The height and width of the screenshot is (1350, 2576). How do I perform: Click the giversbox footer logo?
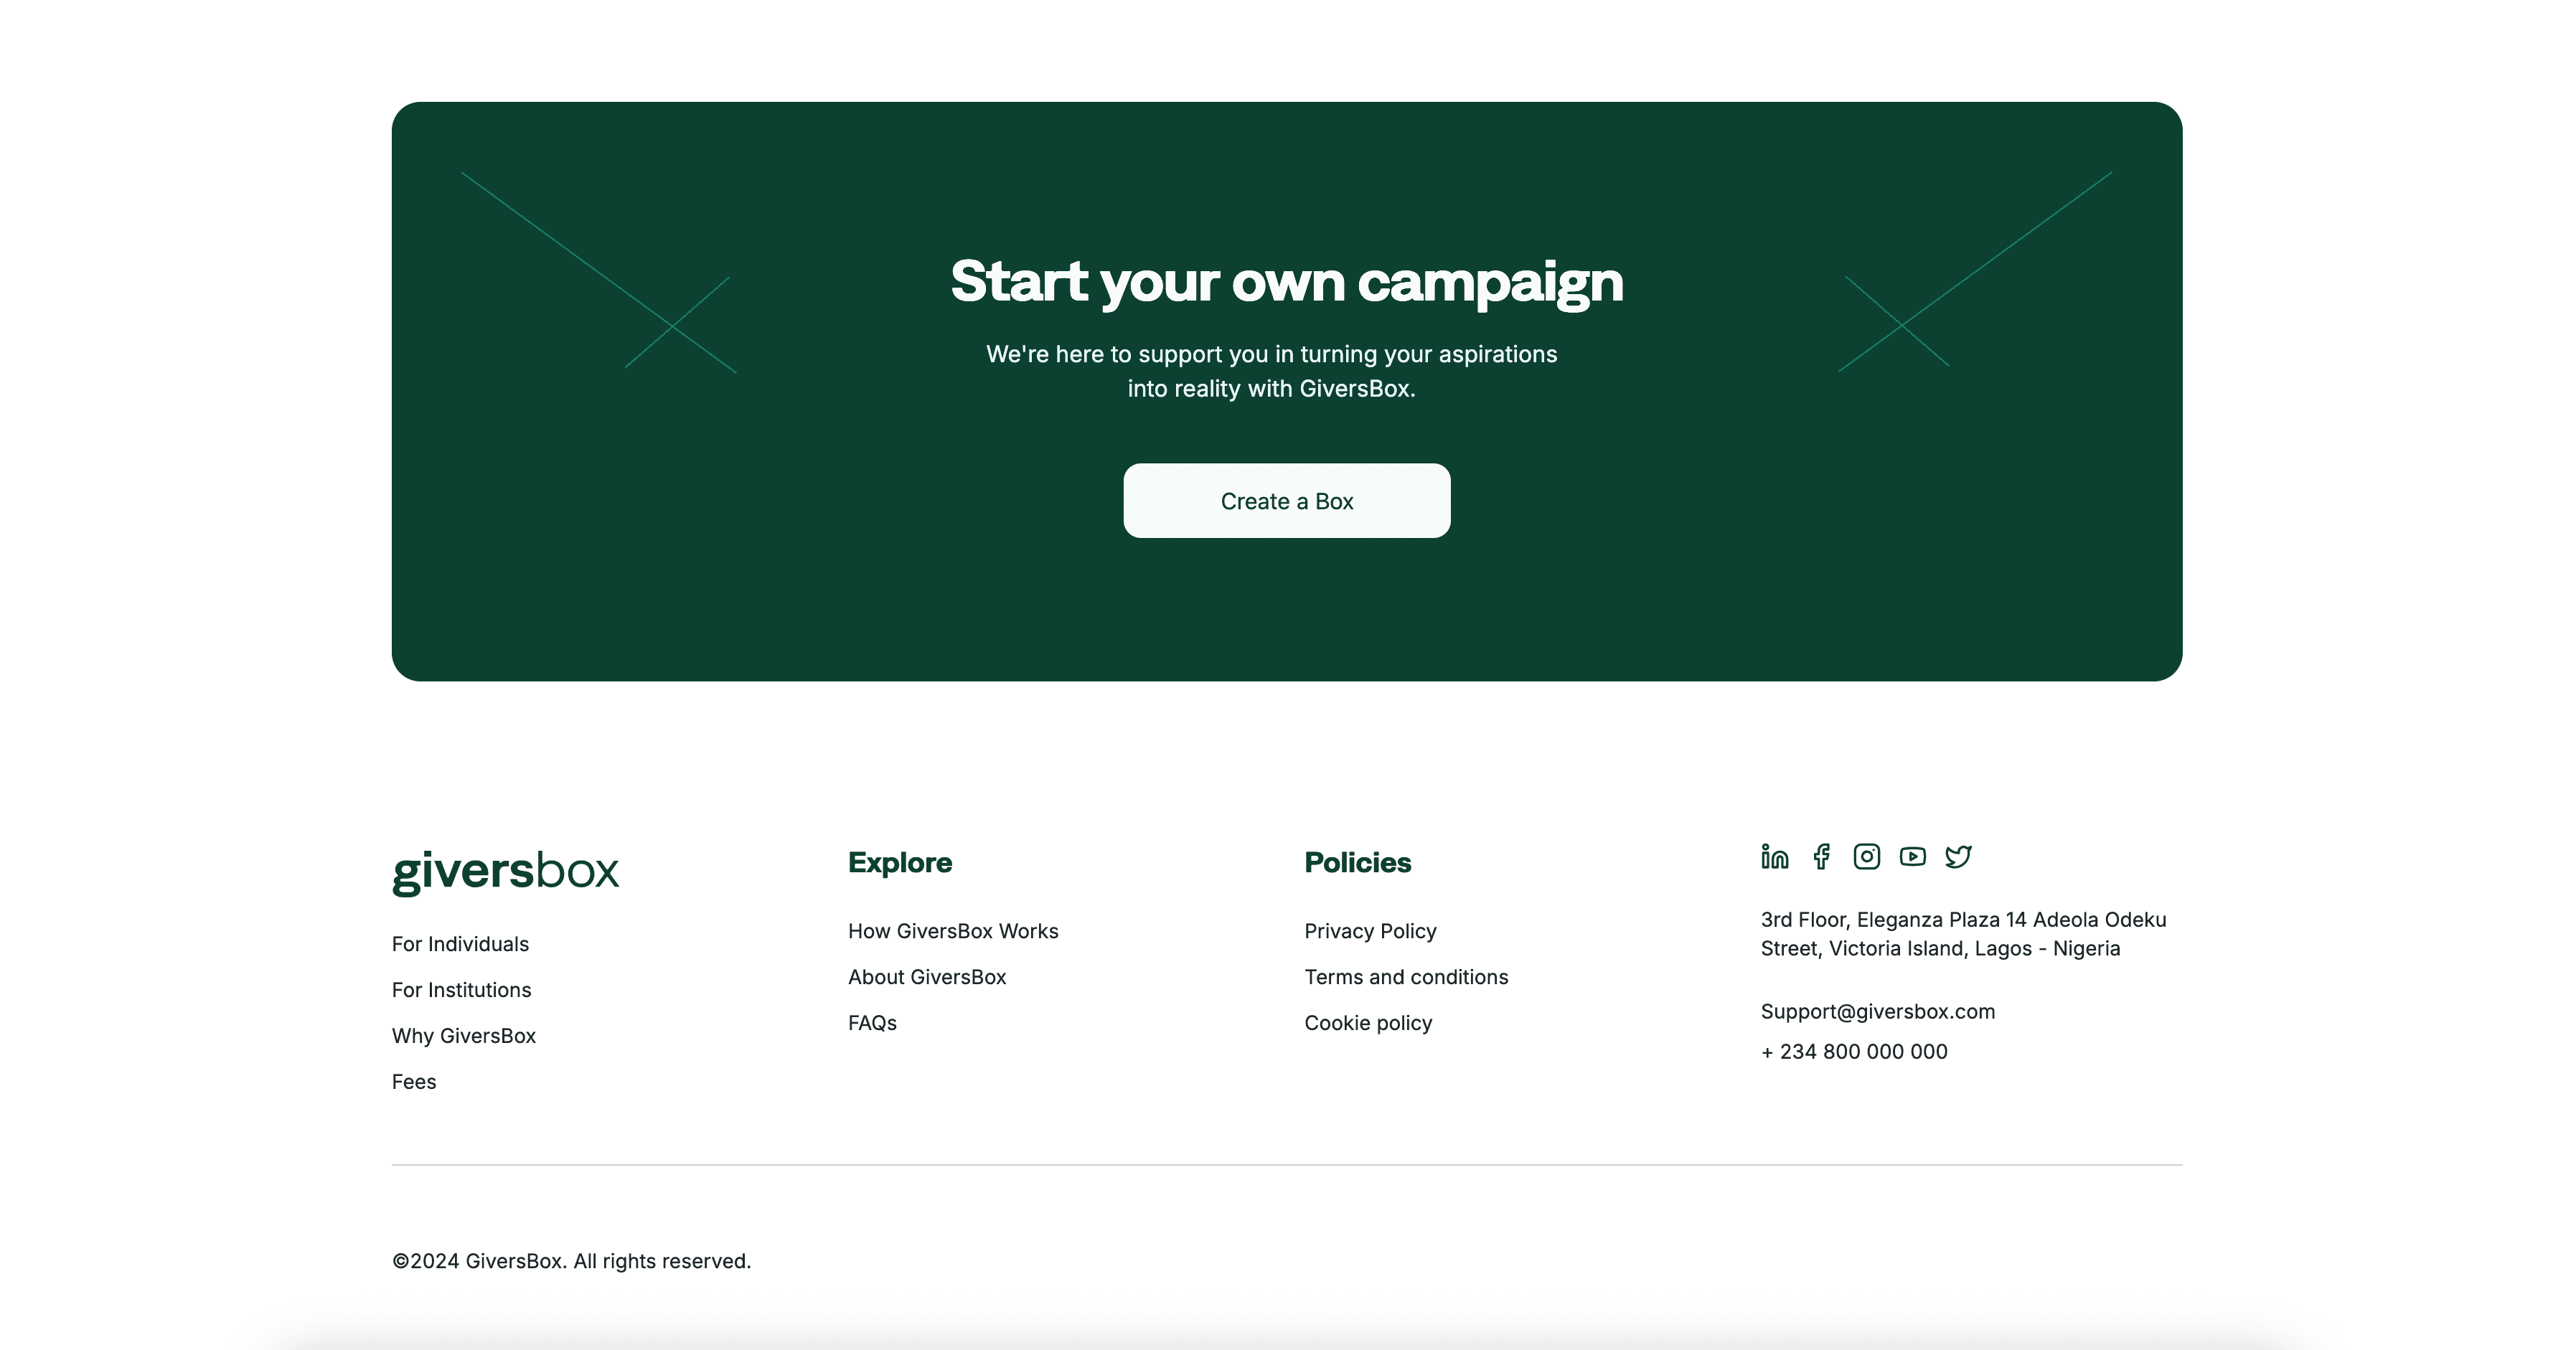click(505, 871)
